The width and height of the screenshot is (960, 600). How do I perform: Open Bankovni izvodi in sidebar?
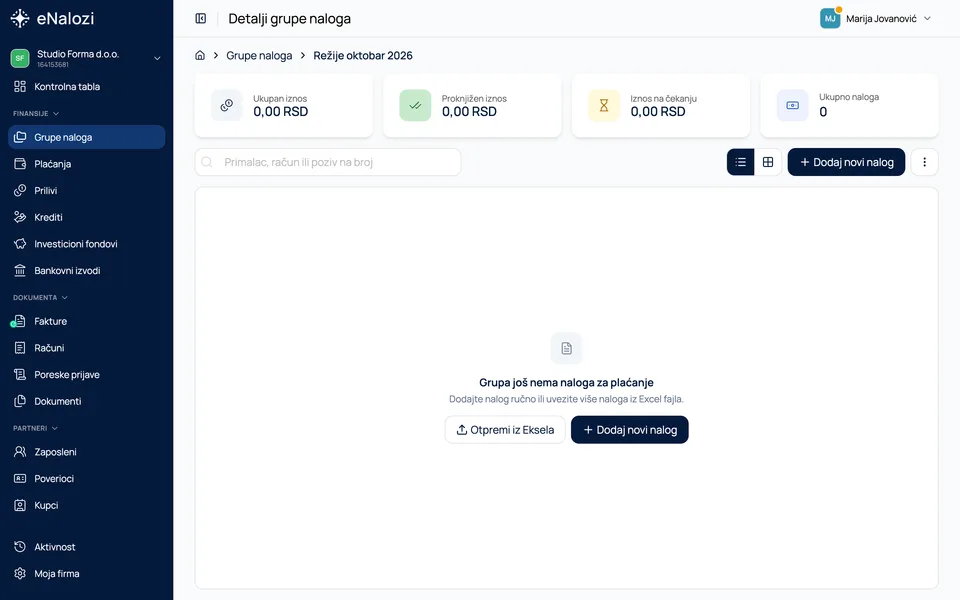click(86, 271)
